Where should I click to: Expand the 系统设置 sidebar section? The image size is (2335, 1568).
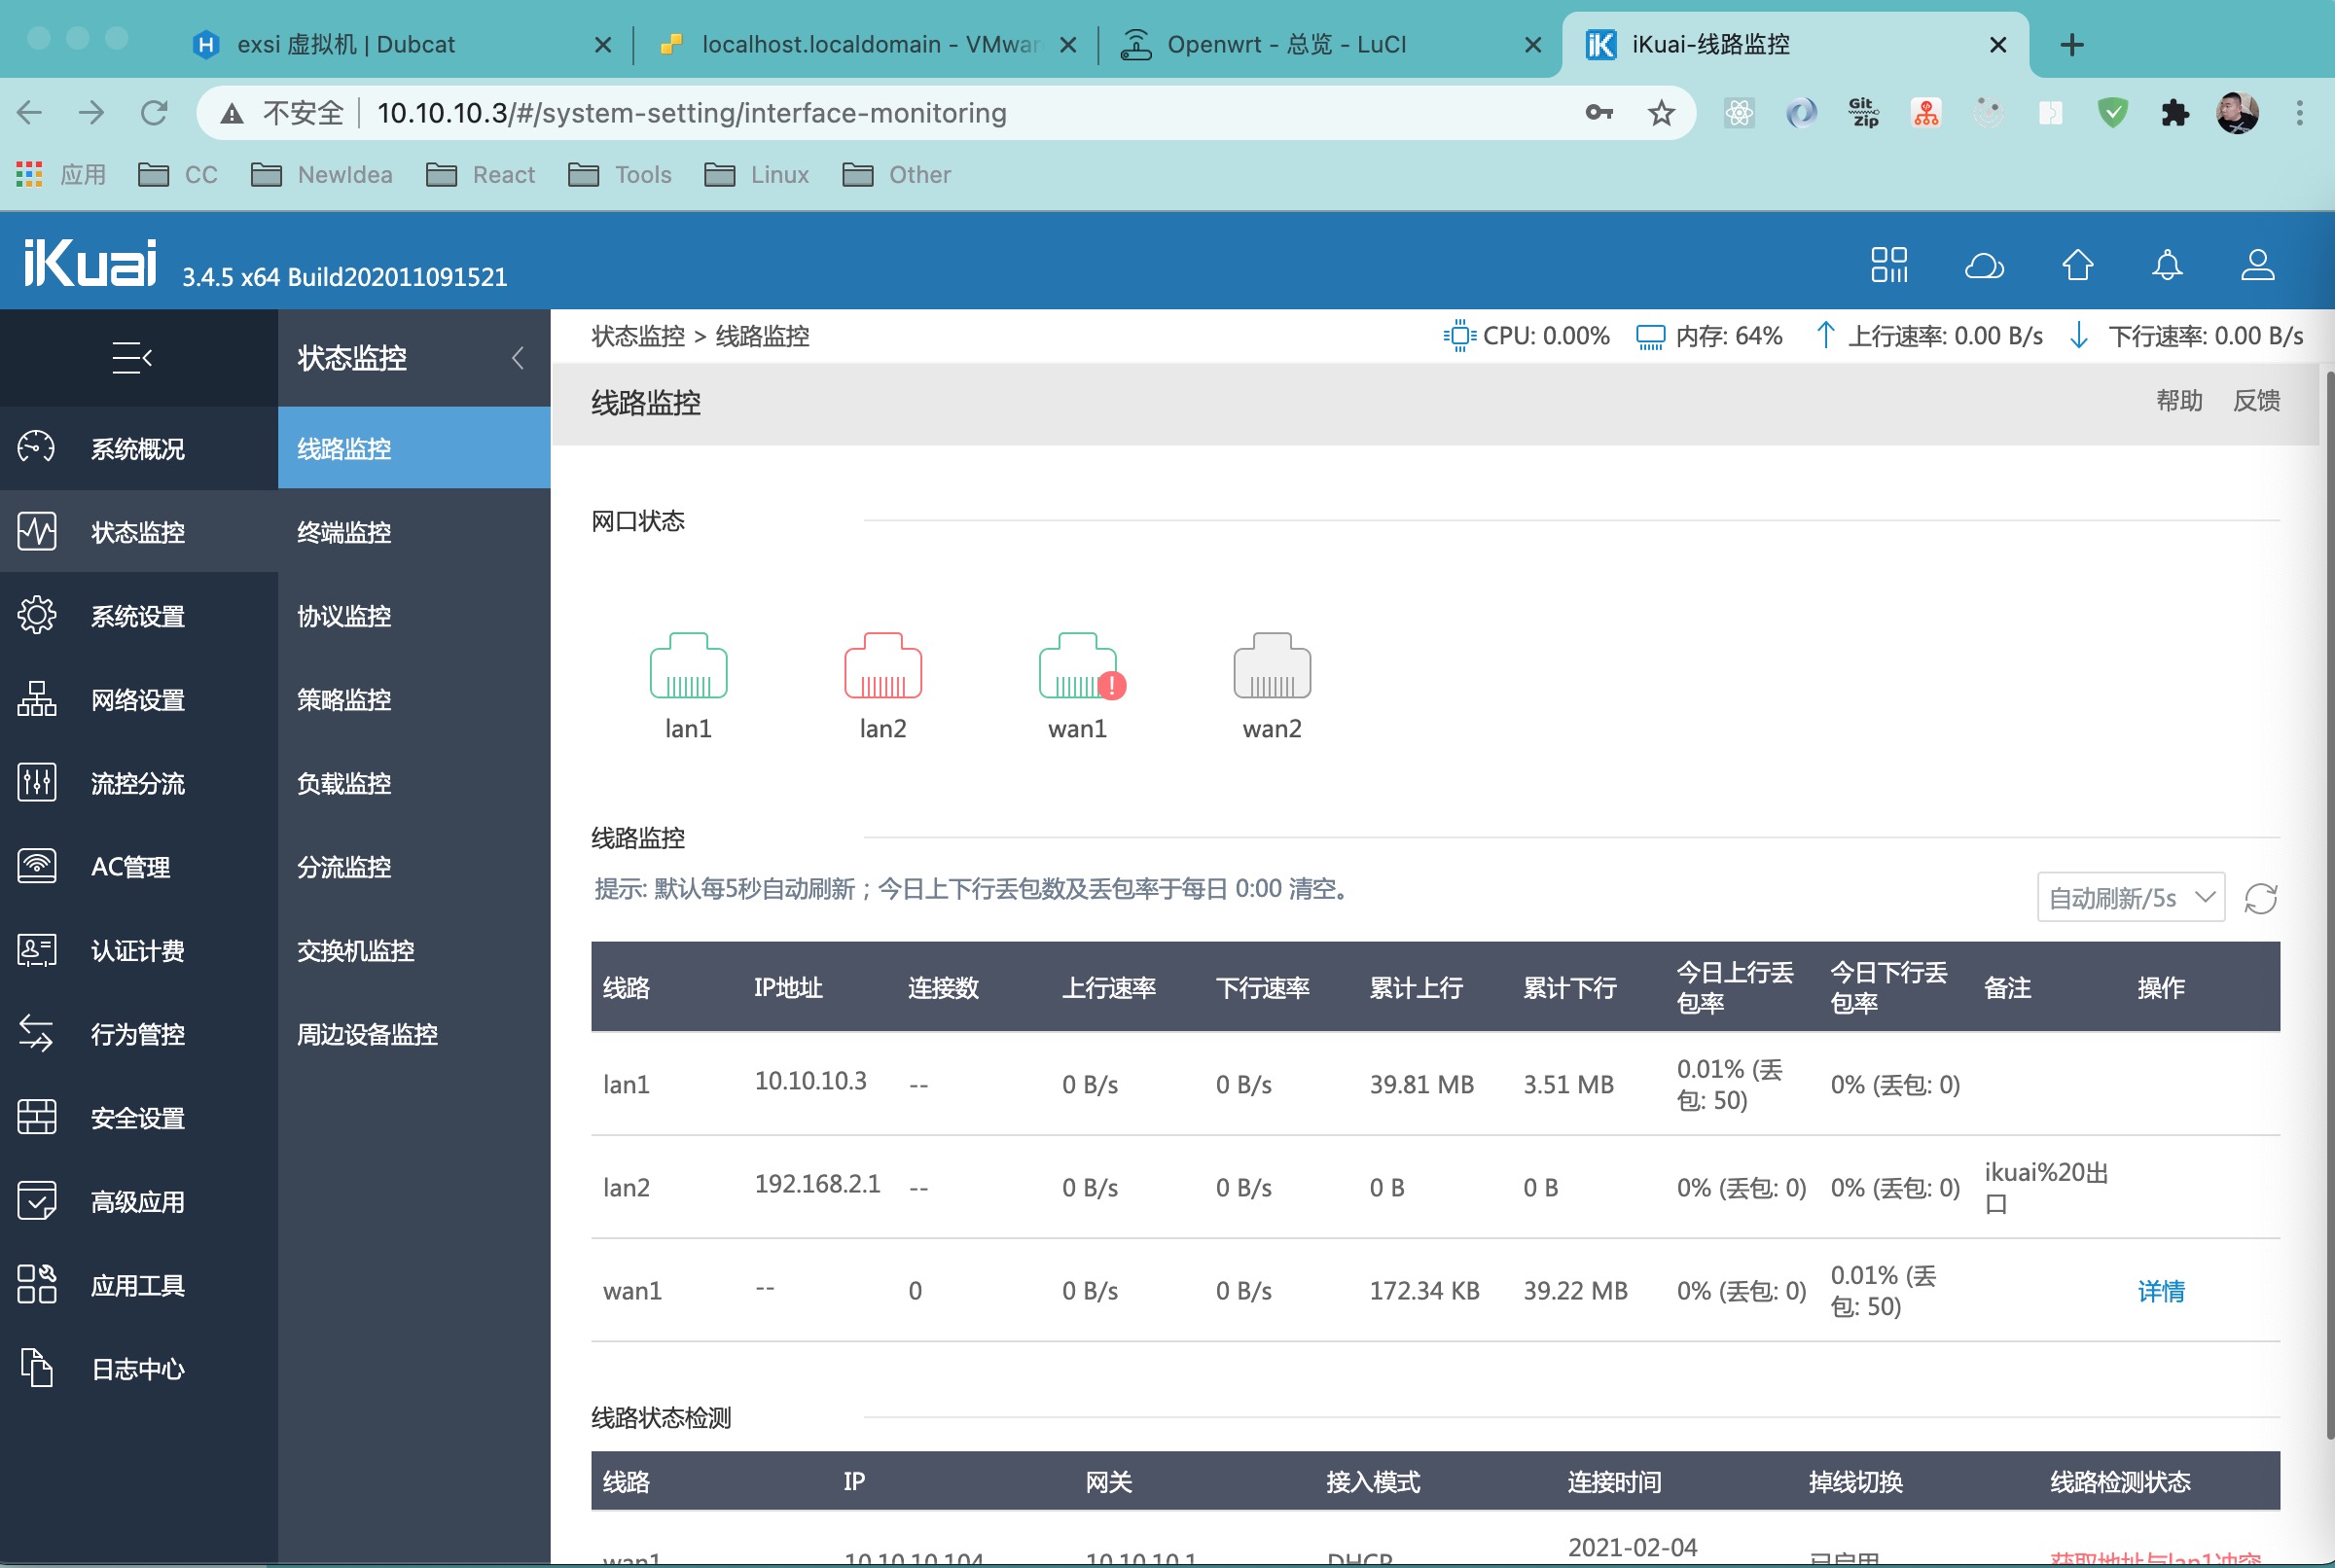point(138,616)
